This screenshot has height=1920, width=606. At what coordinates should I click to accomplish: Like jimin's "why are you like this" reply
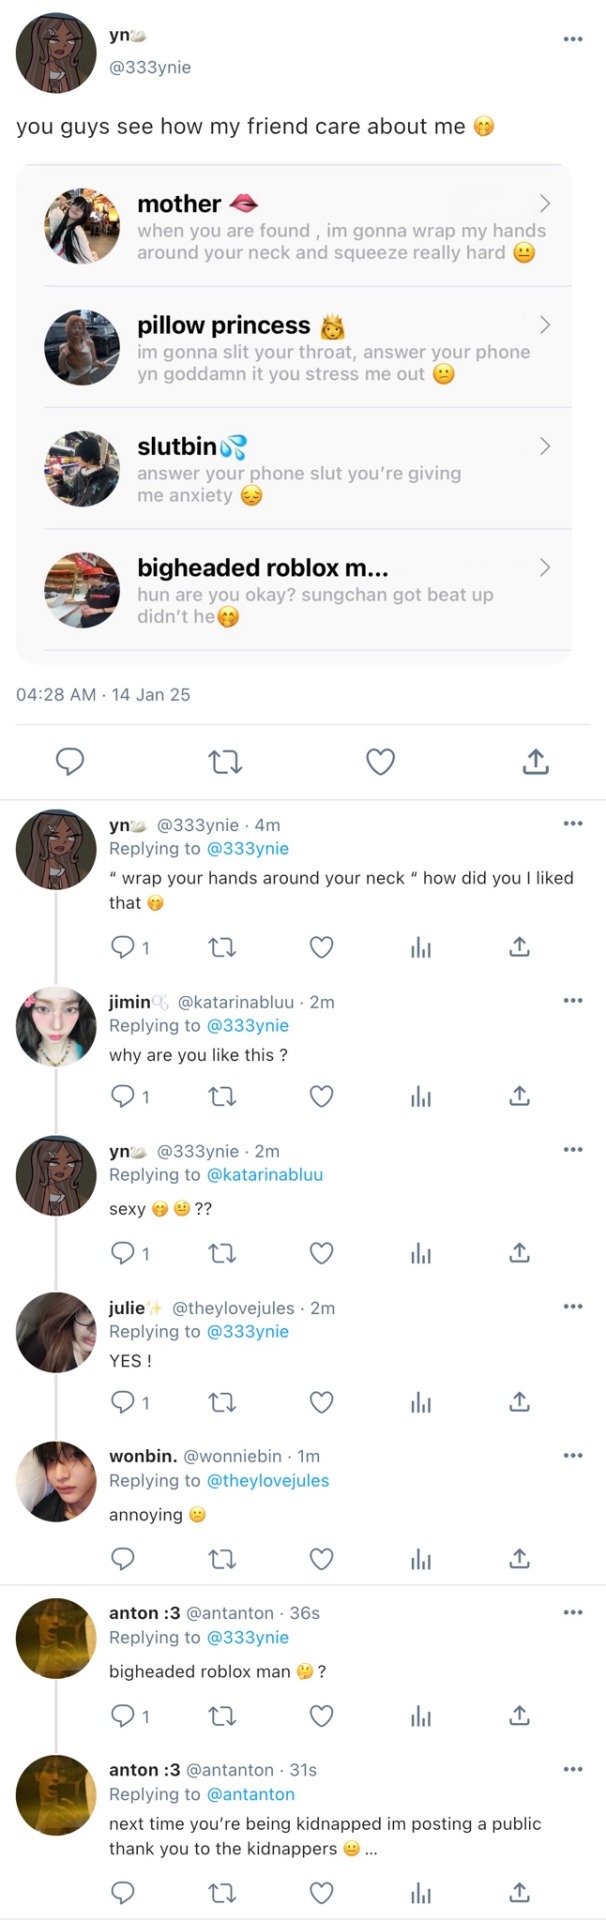tap(321, 1097)
